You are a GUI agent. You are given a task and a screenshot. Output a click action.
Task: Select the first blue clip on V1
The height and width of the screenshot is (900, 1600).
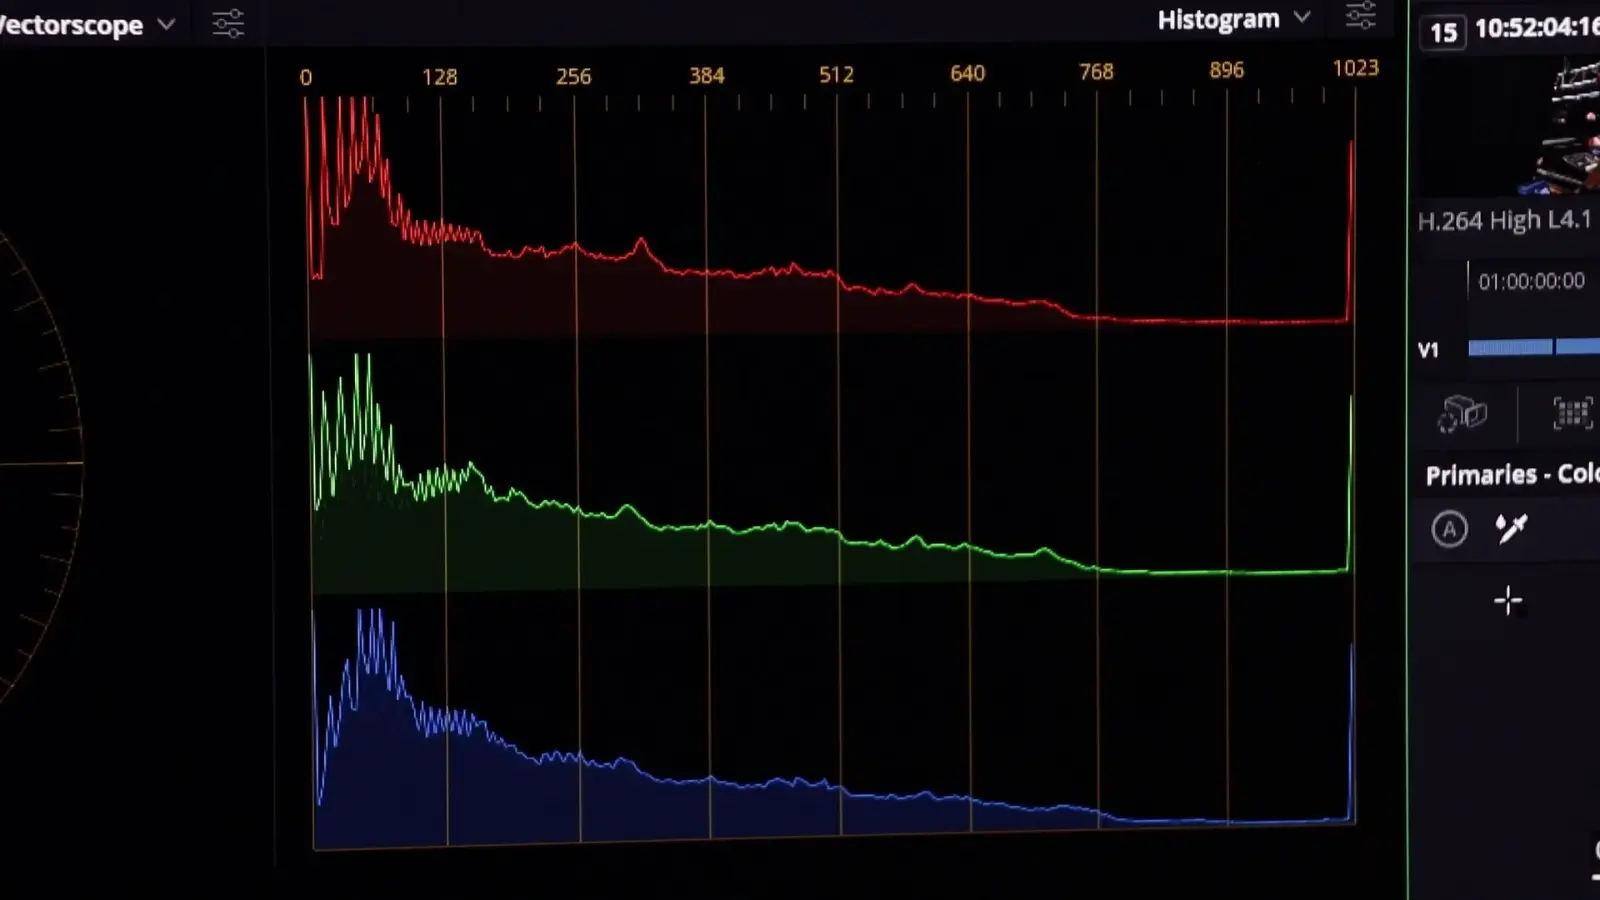point(1510,347)
